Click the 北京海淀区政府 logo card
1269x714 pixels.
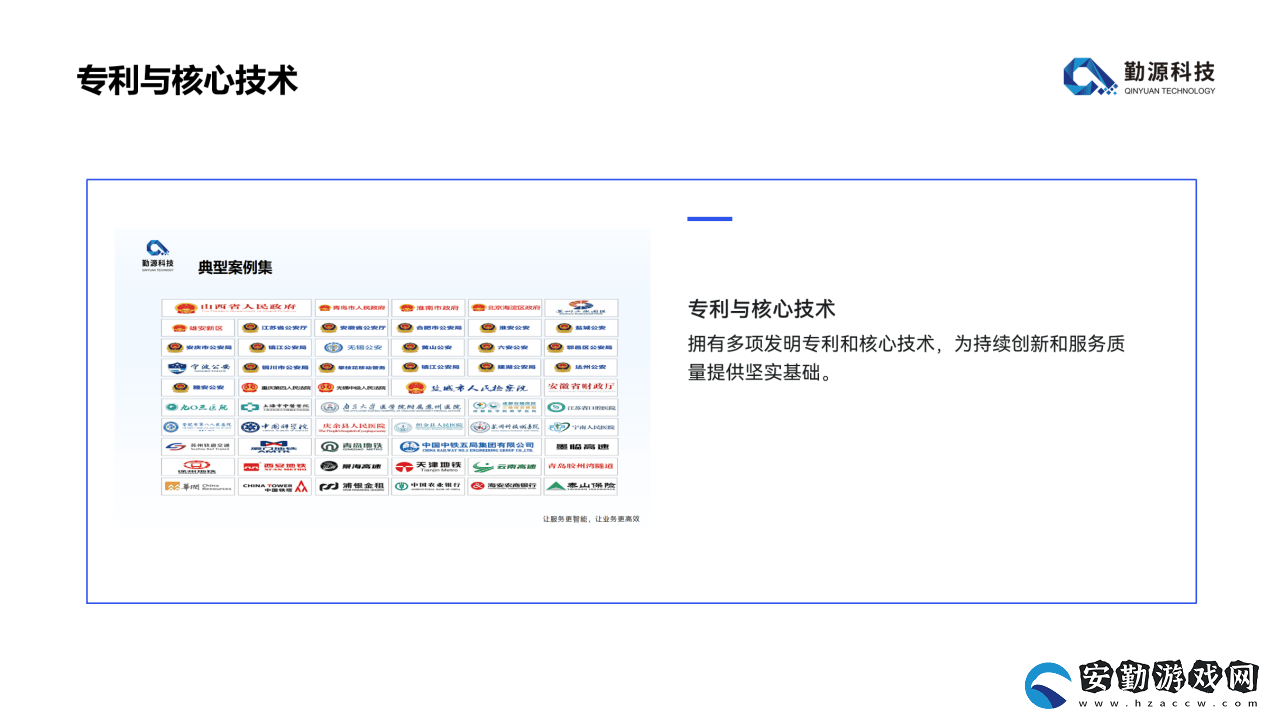(x=505, y=308)
